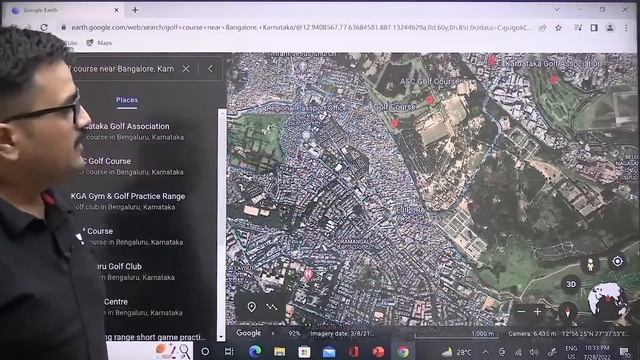Screen dimensions: 640x360
Task: Click the earth.google.com address bar
Action: click(301, 27)
